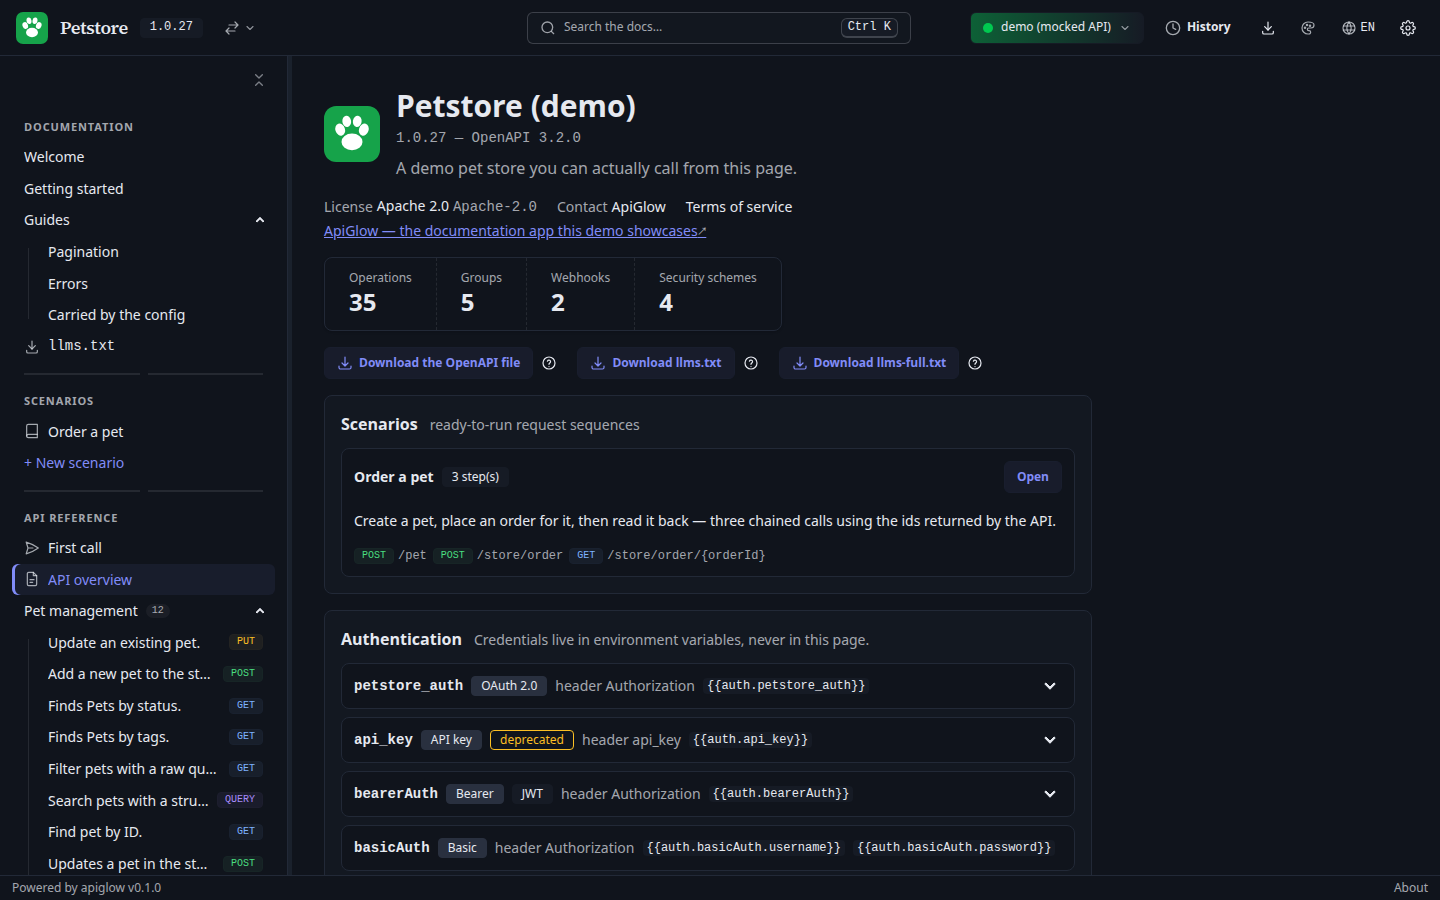
Task: Click the Order a pet scenario icon in sidebar
Action: pyautogui.click(x=32, y=432)
